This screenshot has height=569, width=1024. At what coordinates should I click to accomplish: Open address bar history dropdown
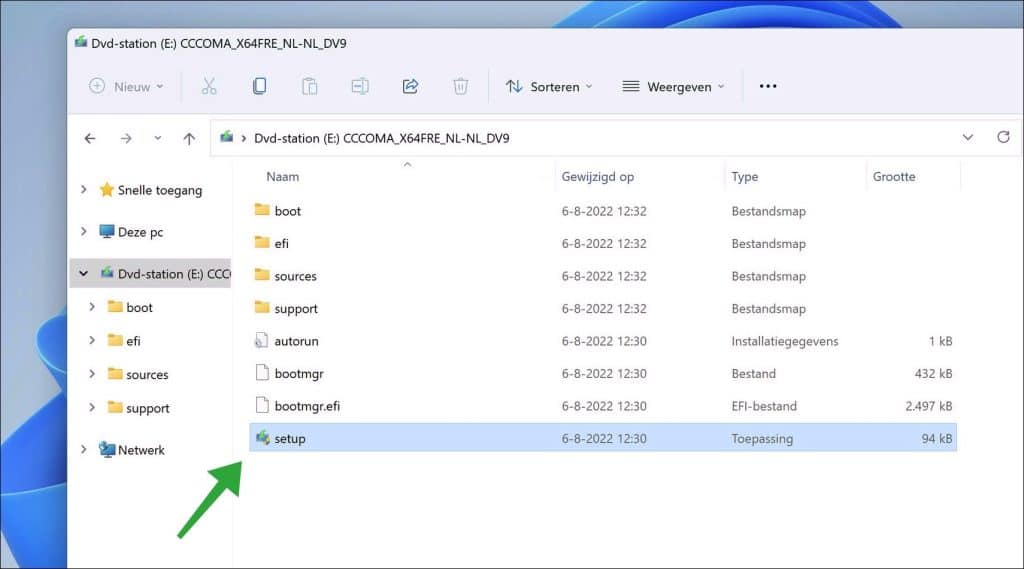pos(968,137)
